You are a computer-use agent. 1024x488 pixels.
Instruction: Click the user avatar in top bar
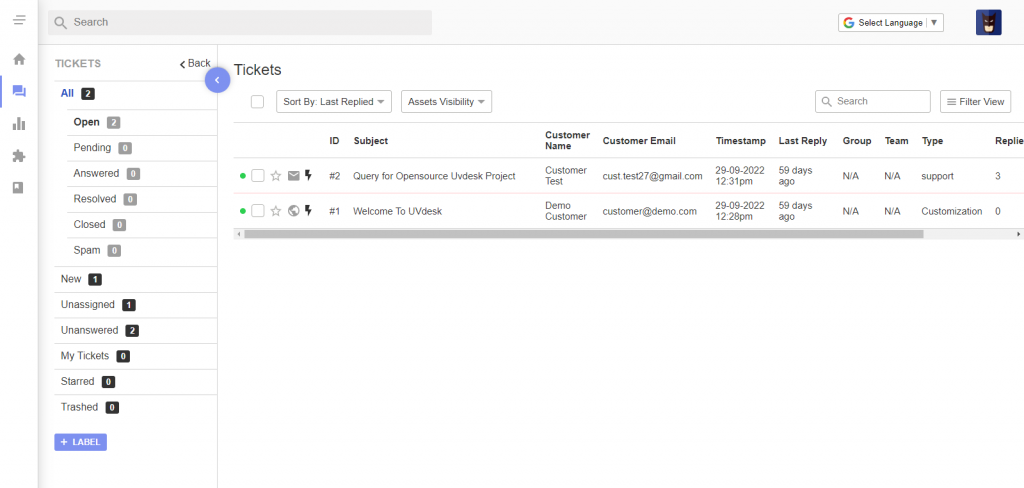pyautogui.click(x=988, y=22)
